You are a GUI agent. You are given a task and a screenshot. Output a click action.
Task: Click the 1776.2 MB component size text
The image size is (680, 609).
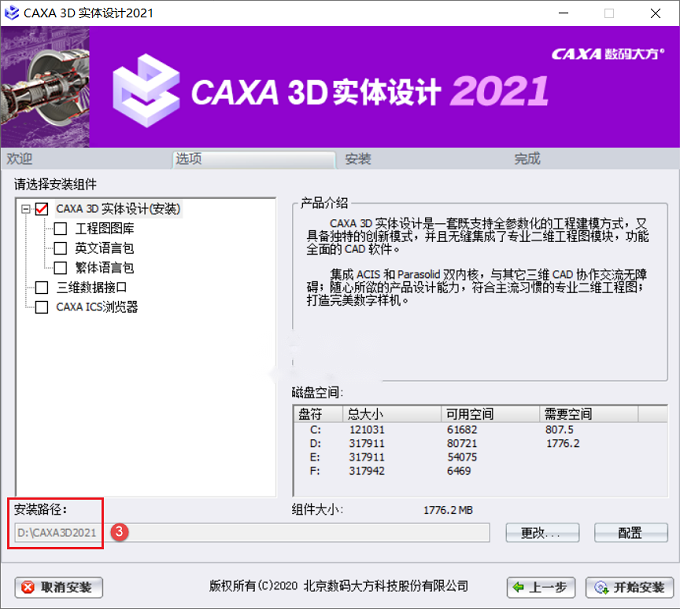coord(448,510)
